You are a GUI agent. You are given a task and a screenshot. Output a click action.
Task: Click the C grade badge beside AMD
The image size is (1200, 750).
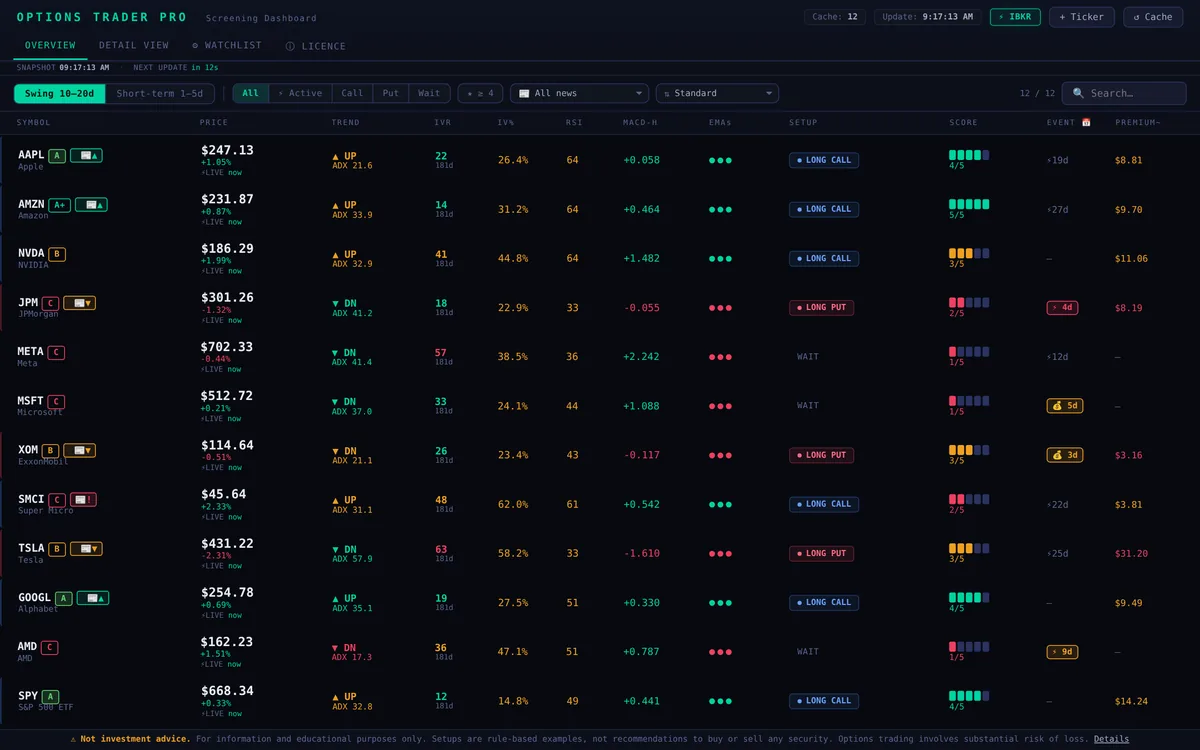[49, 647]
